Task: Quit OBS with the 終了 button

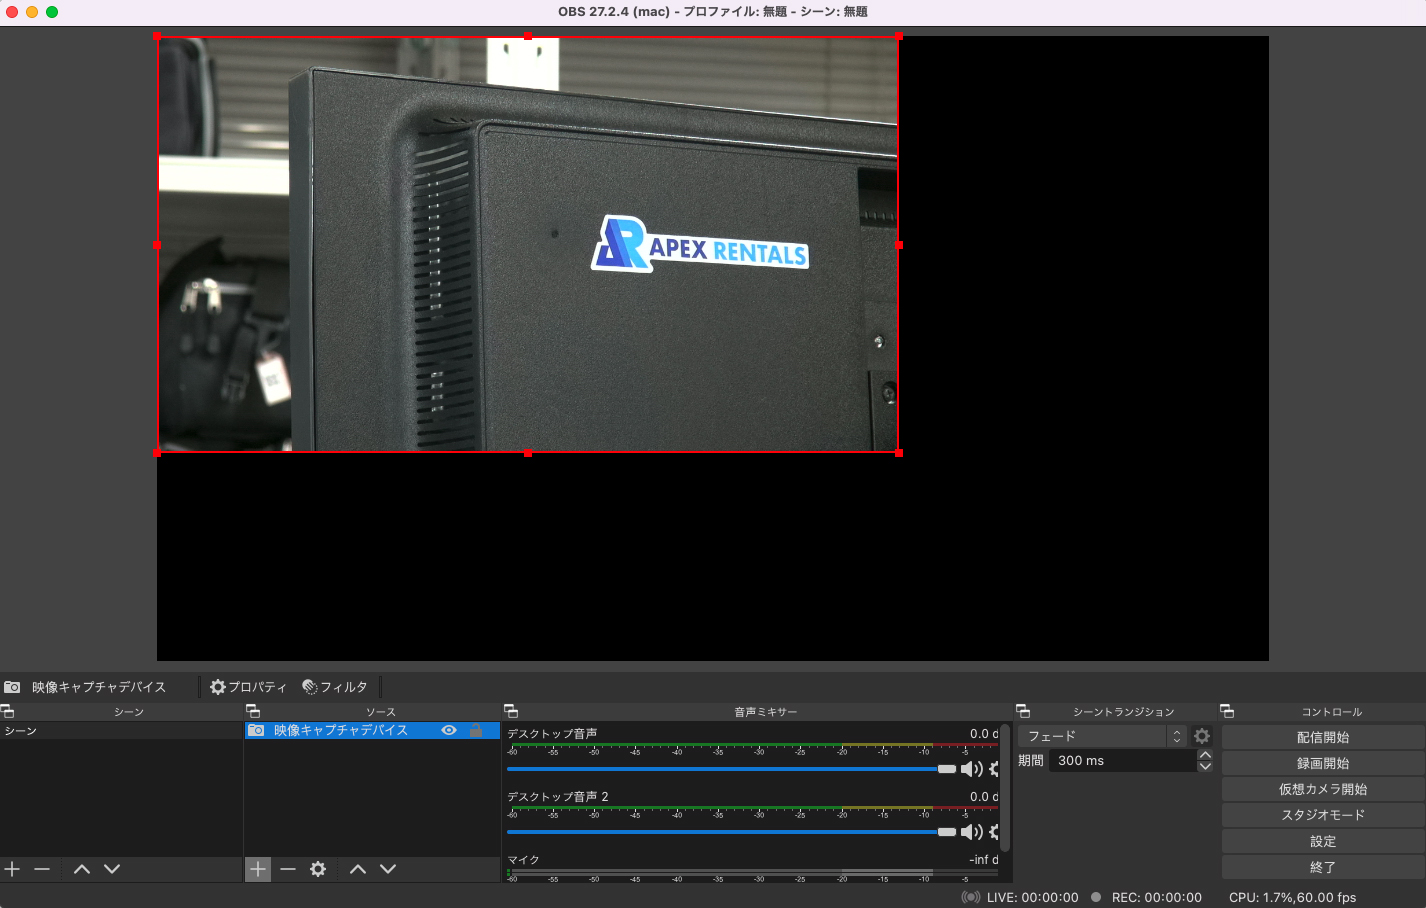Action: click(x=1323, y=867)
